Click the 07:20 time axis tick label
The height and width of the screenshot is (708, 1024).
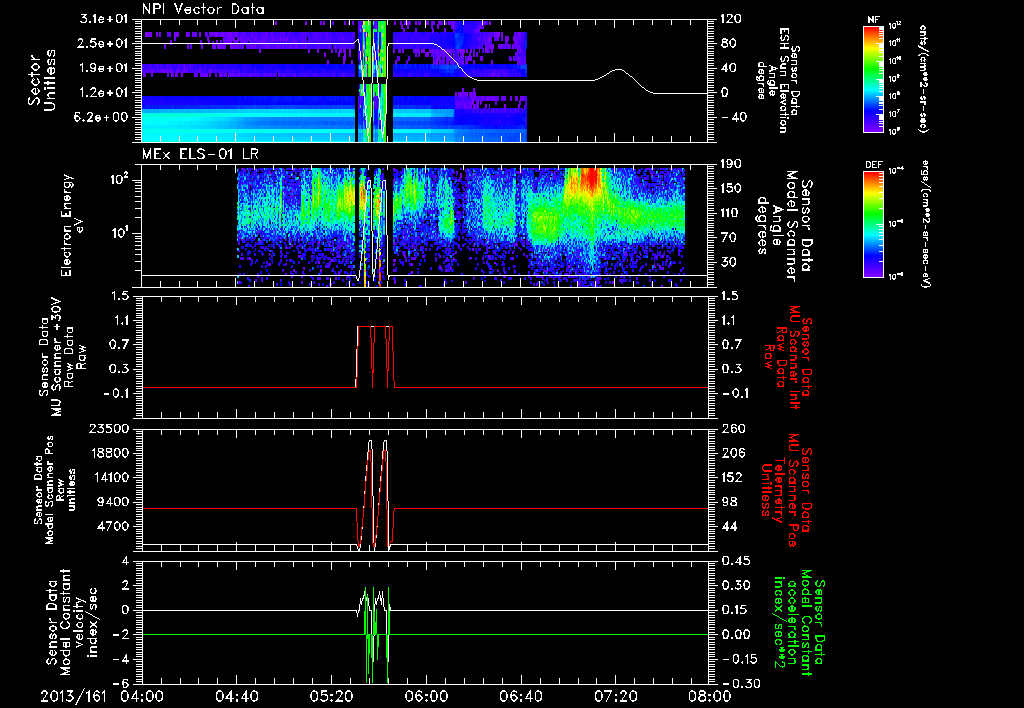tap(616, 695)
